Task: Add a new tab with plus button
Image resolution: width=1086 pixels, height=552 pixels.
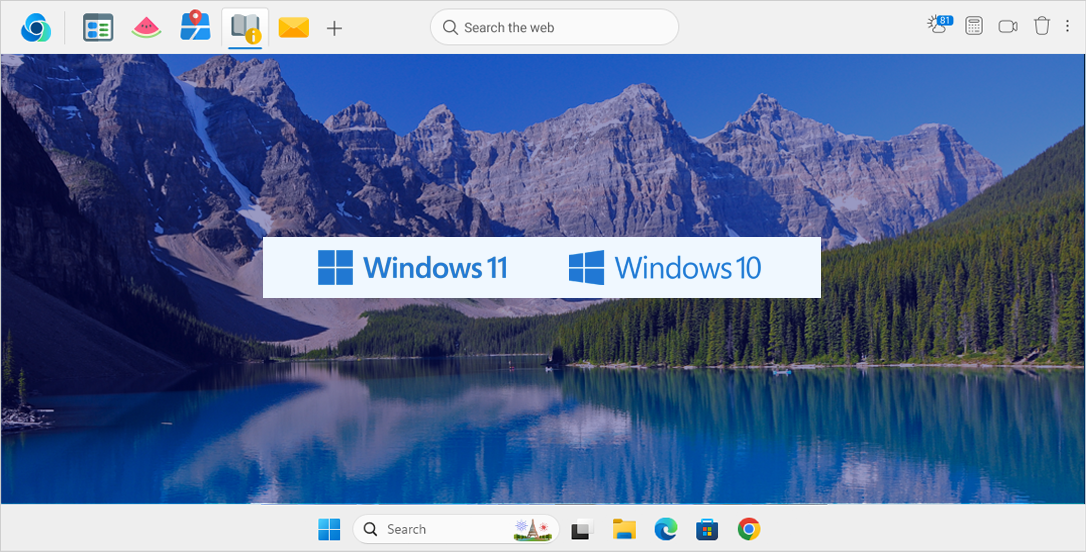Action: pos(335,28)
